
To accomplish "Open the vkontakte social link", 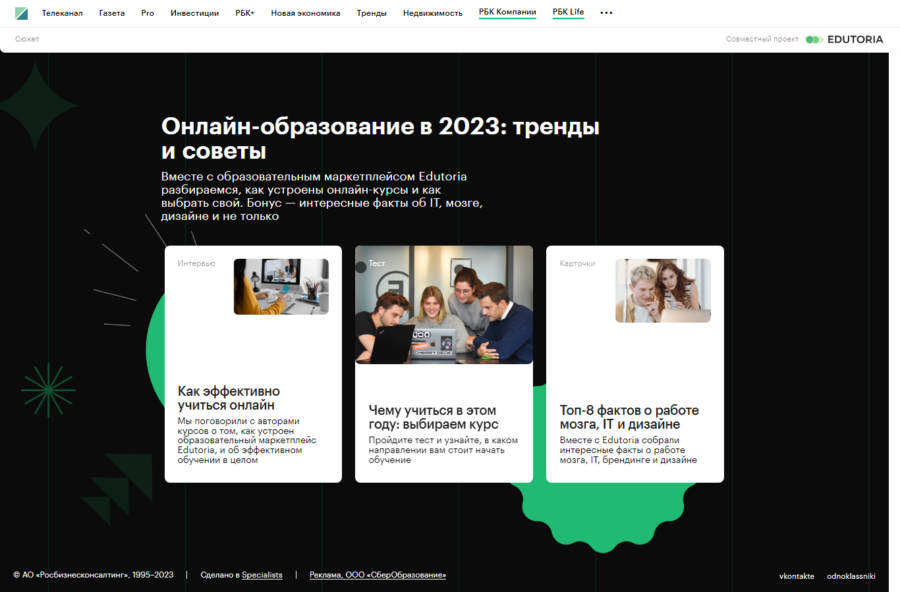I will 796,576.
